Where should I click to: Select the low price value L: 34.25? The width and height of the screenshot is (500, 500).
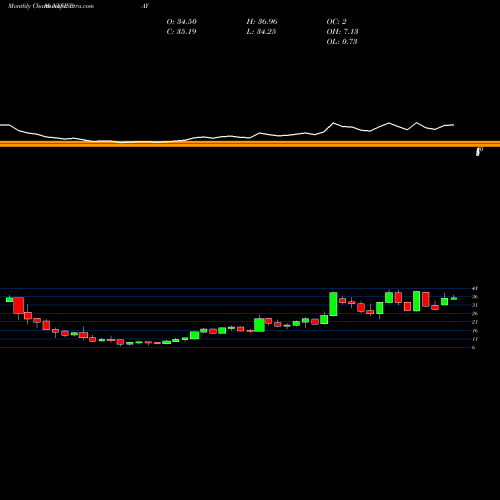[261, 32]
